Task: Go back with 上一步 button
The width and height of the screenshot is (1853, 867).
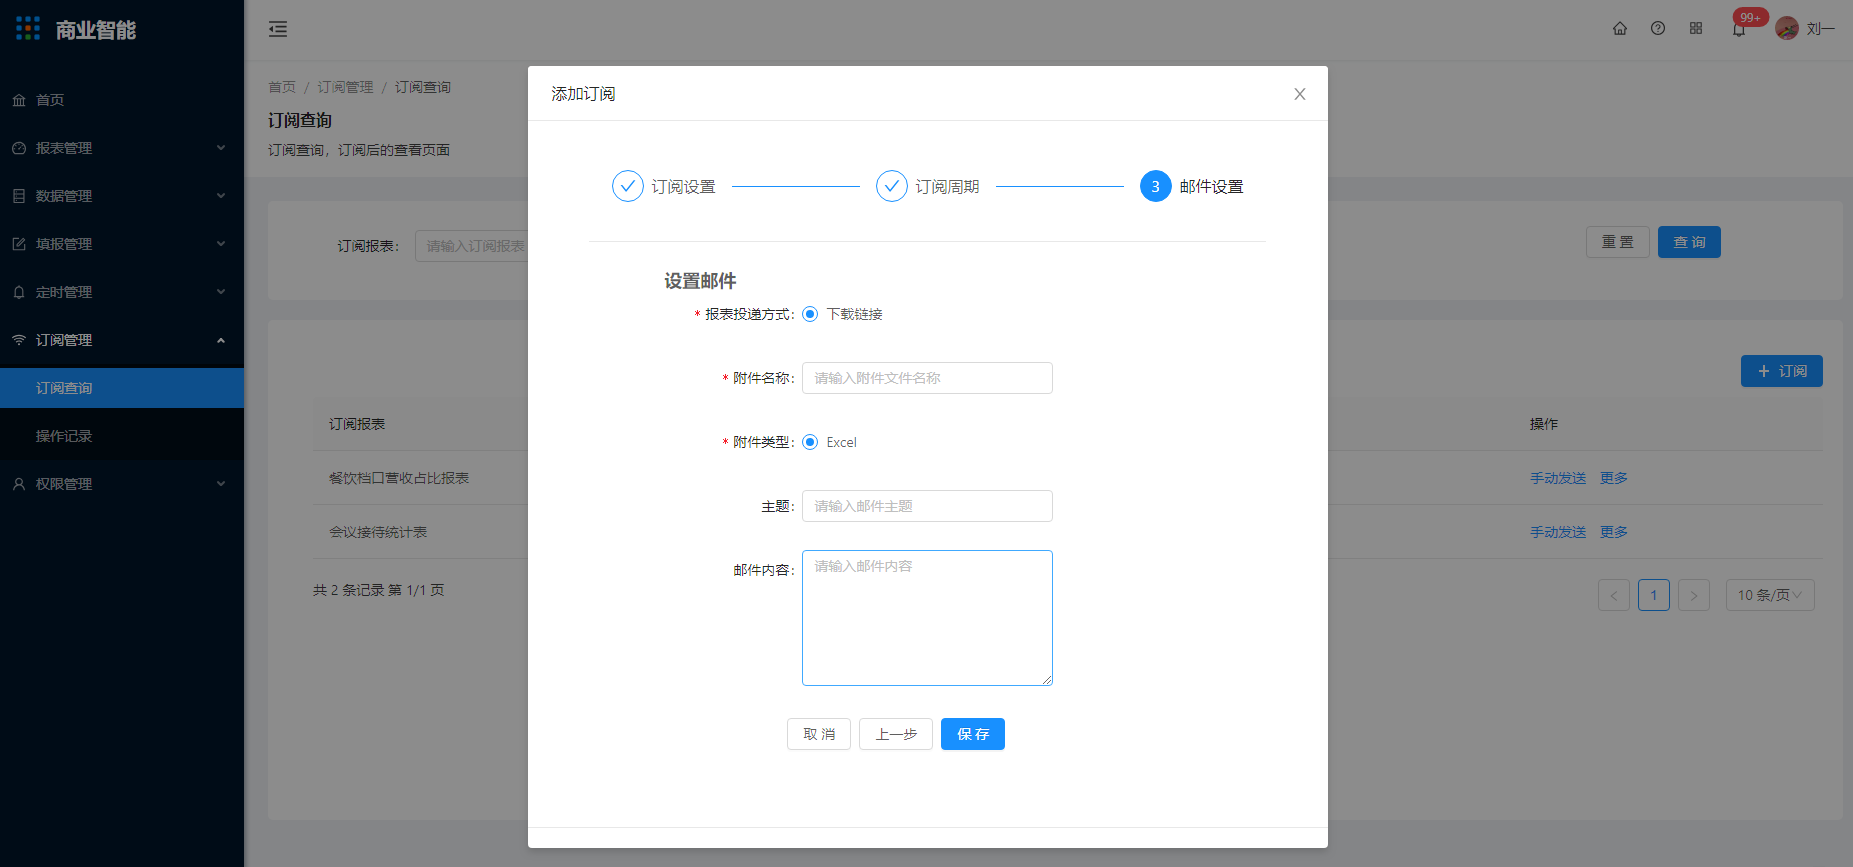Action: tap(896, 734)
